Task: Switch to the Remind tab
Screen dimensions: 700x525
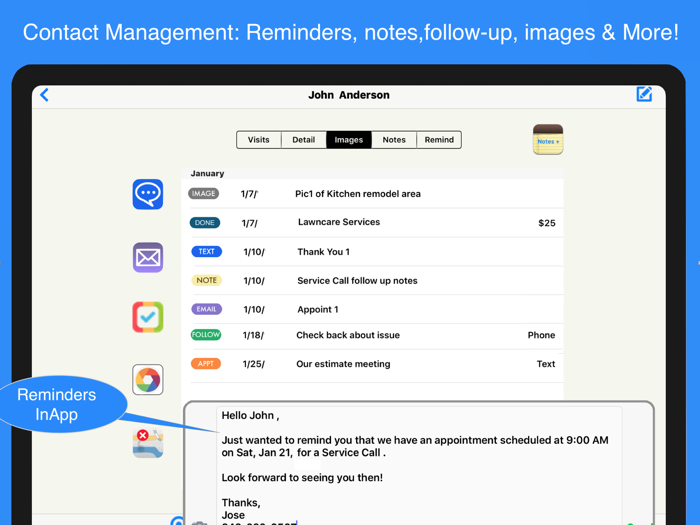Action: [439, 140]
